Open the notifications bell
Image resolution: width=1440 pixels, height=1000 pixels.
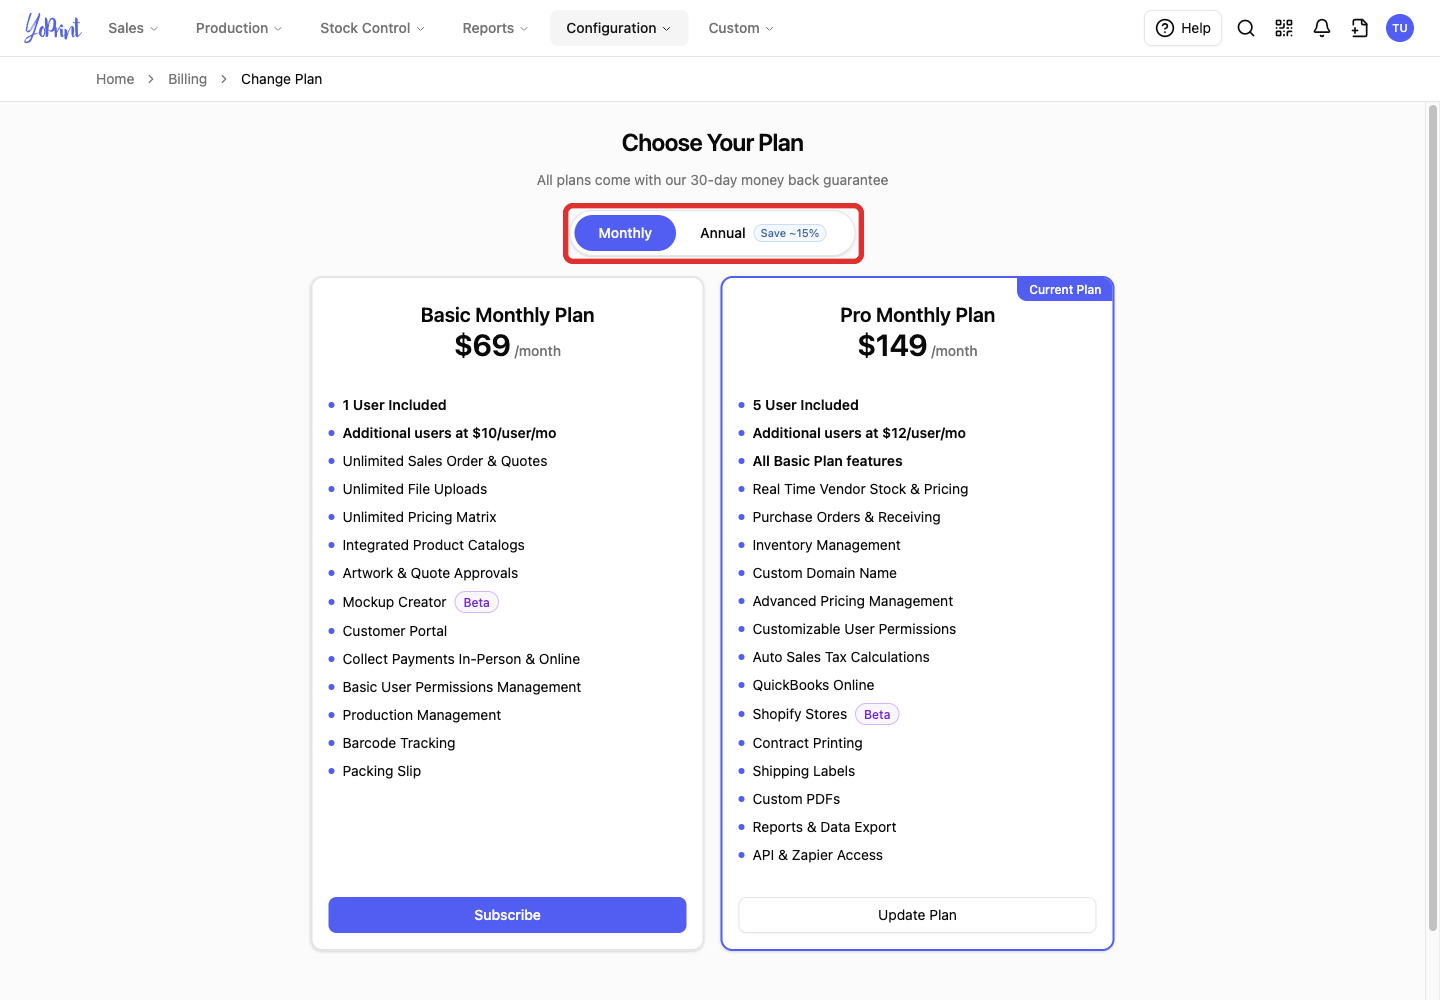point(1322,28)
